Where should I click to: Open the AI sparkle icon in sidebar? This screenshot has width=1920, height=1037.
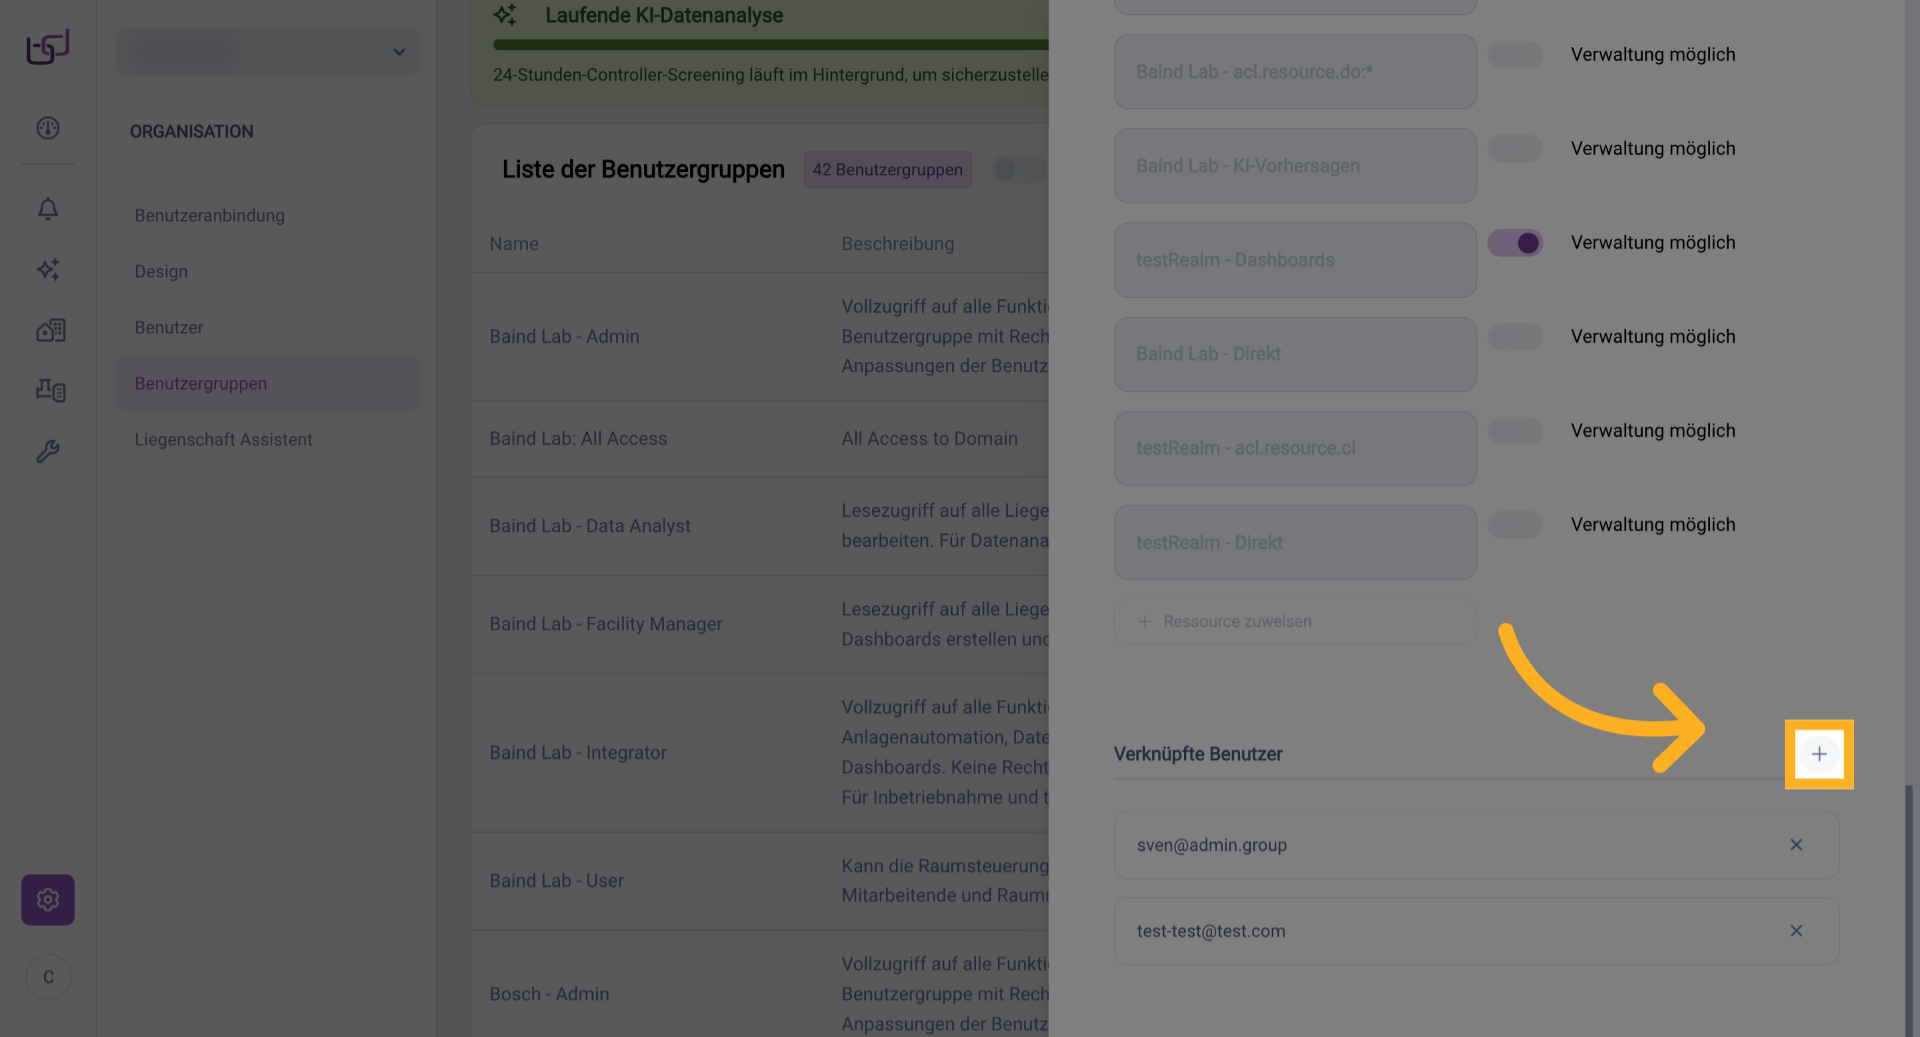(x=48, y=269)
